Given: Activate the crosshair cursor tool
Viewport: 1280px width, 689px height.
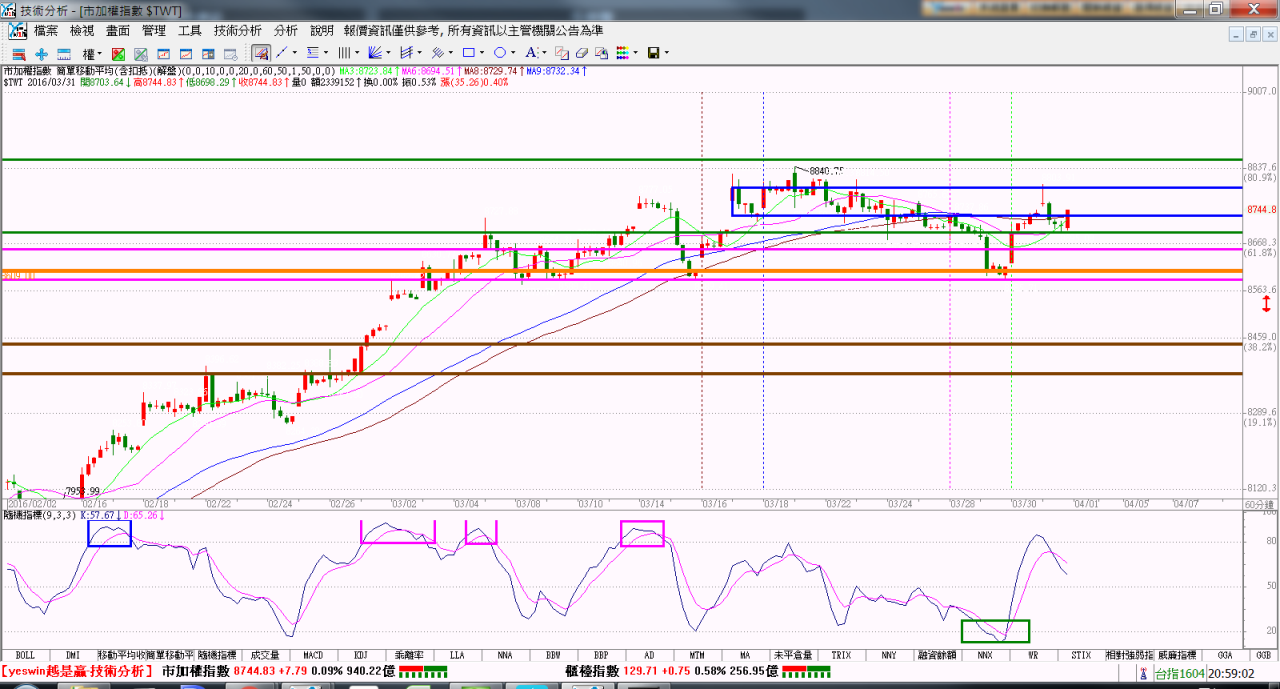Looking at the screenshot, I should pyautogui.click(x=41, y=53).
